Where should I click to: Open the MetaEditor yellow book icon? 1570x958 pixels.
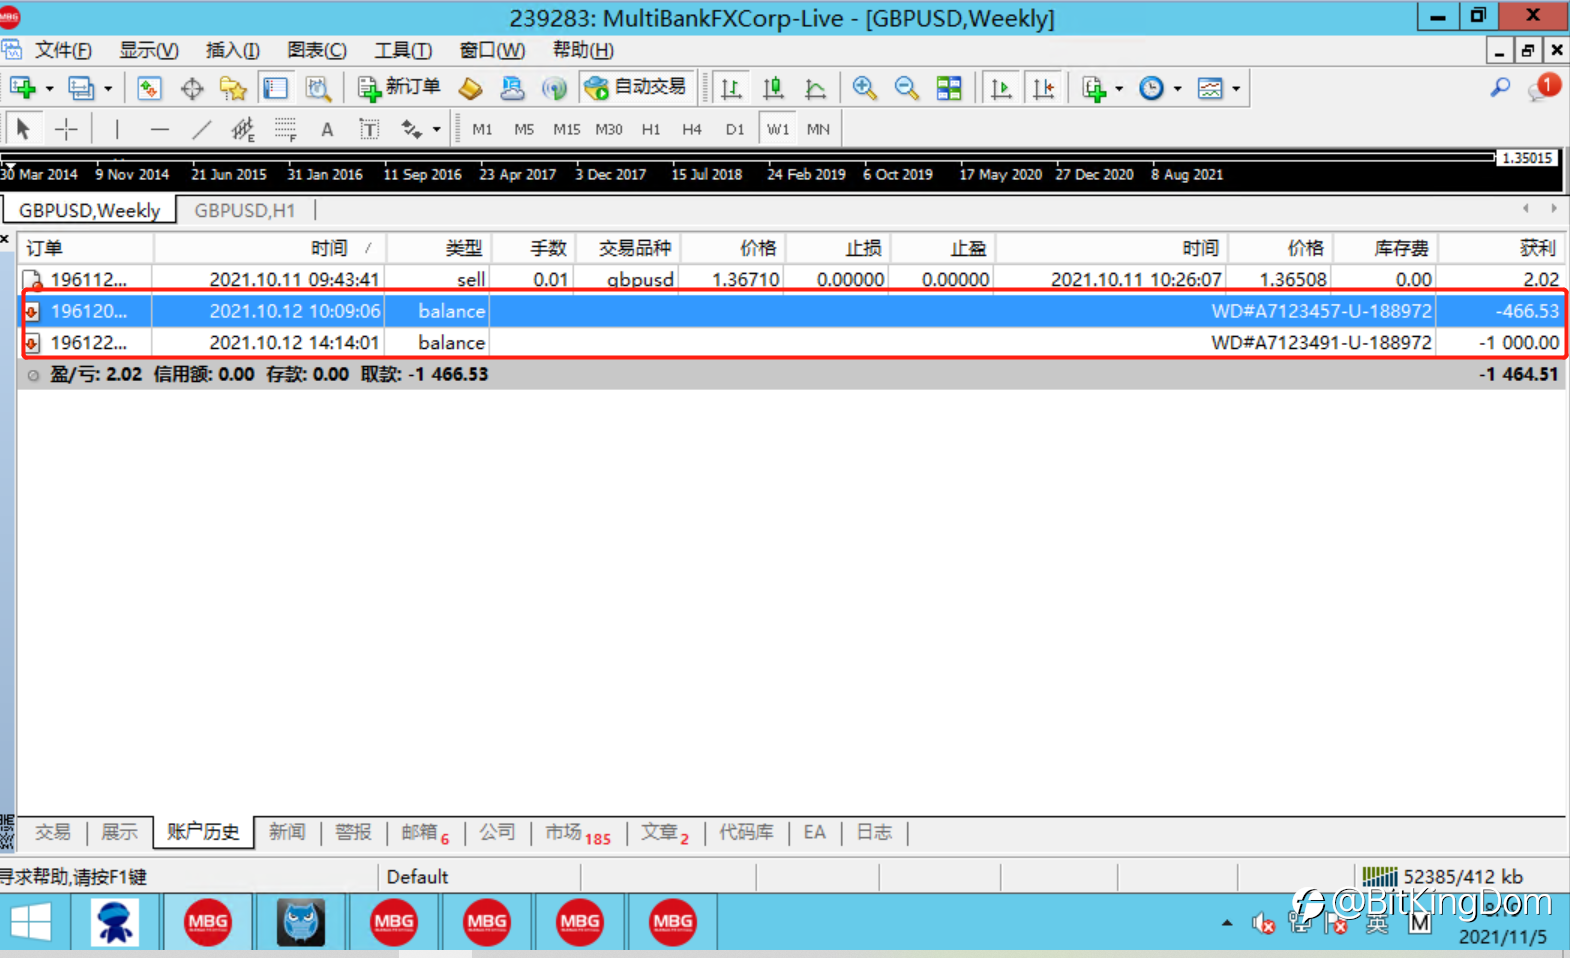[x=470, y=88]
